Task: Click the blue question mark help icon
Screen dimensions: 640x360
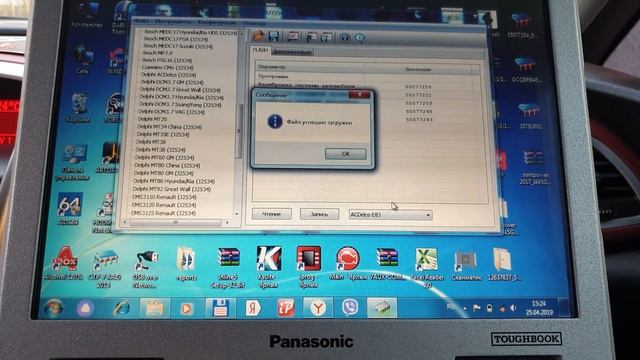Action: tap(344, 38)
